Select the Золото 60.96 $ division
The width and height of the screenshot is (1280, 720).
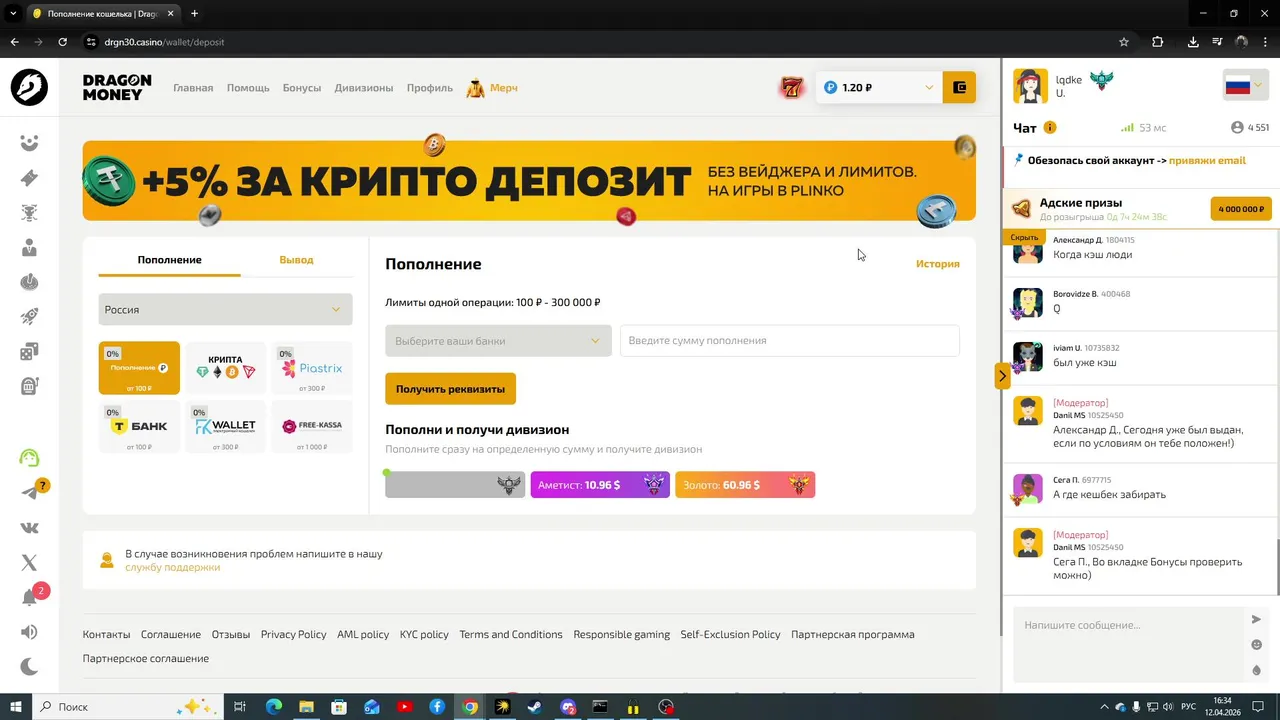745,485
